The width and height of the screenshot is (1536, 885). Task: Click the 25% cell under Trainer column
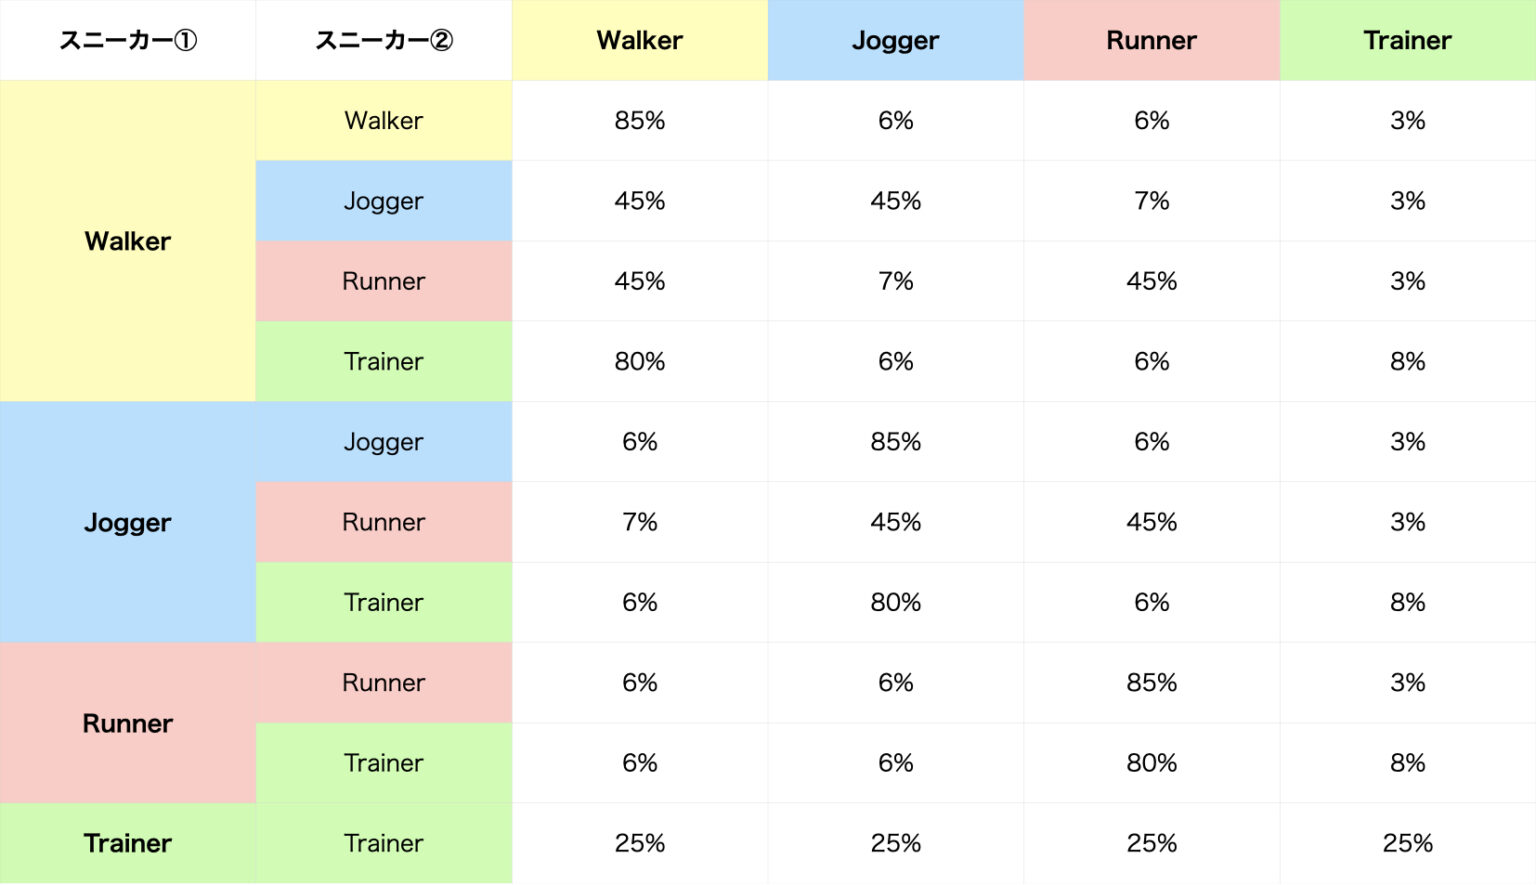(1407, 843)
